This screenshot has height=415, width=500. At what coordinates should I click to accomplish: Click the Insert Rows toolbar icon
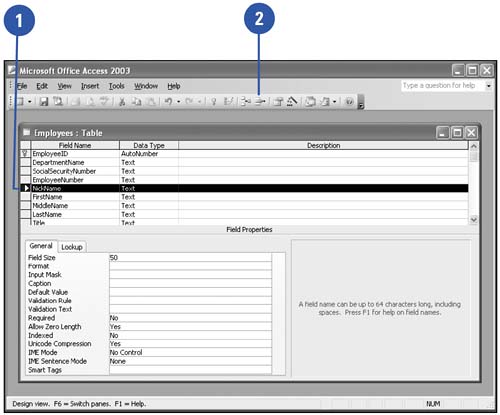(x=246, y=101)
